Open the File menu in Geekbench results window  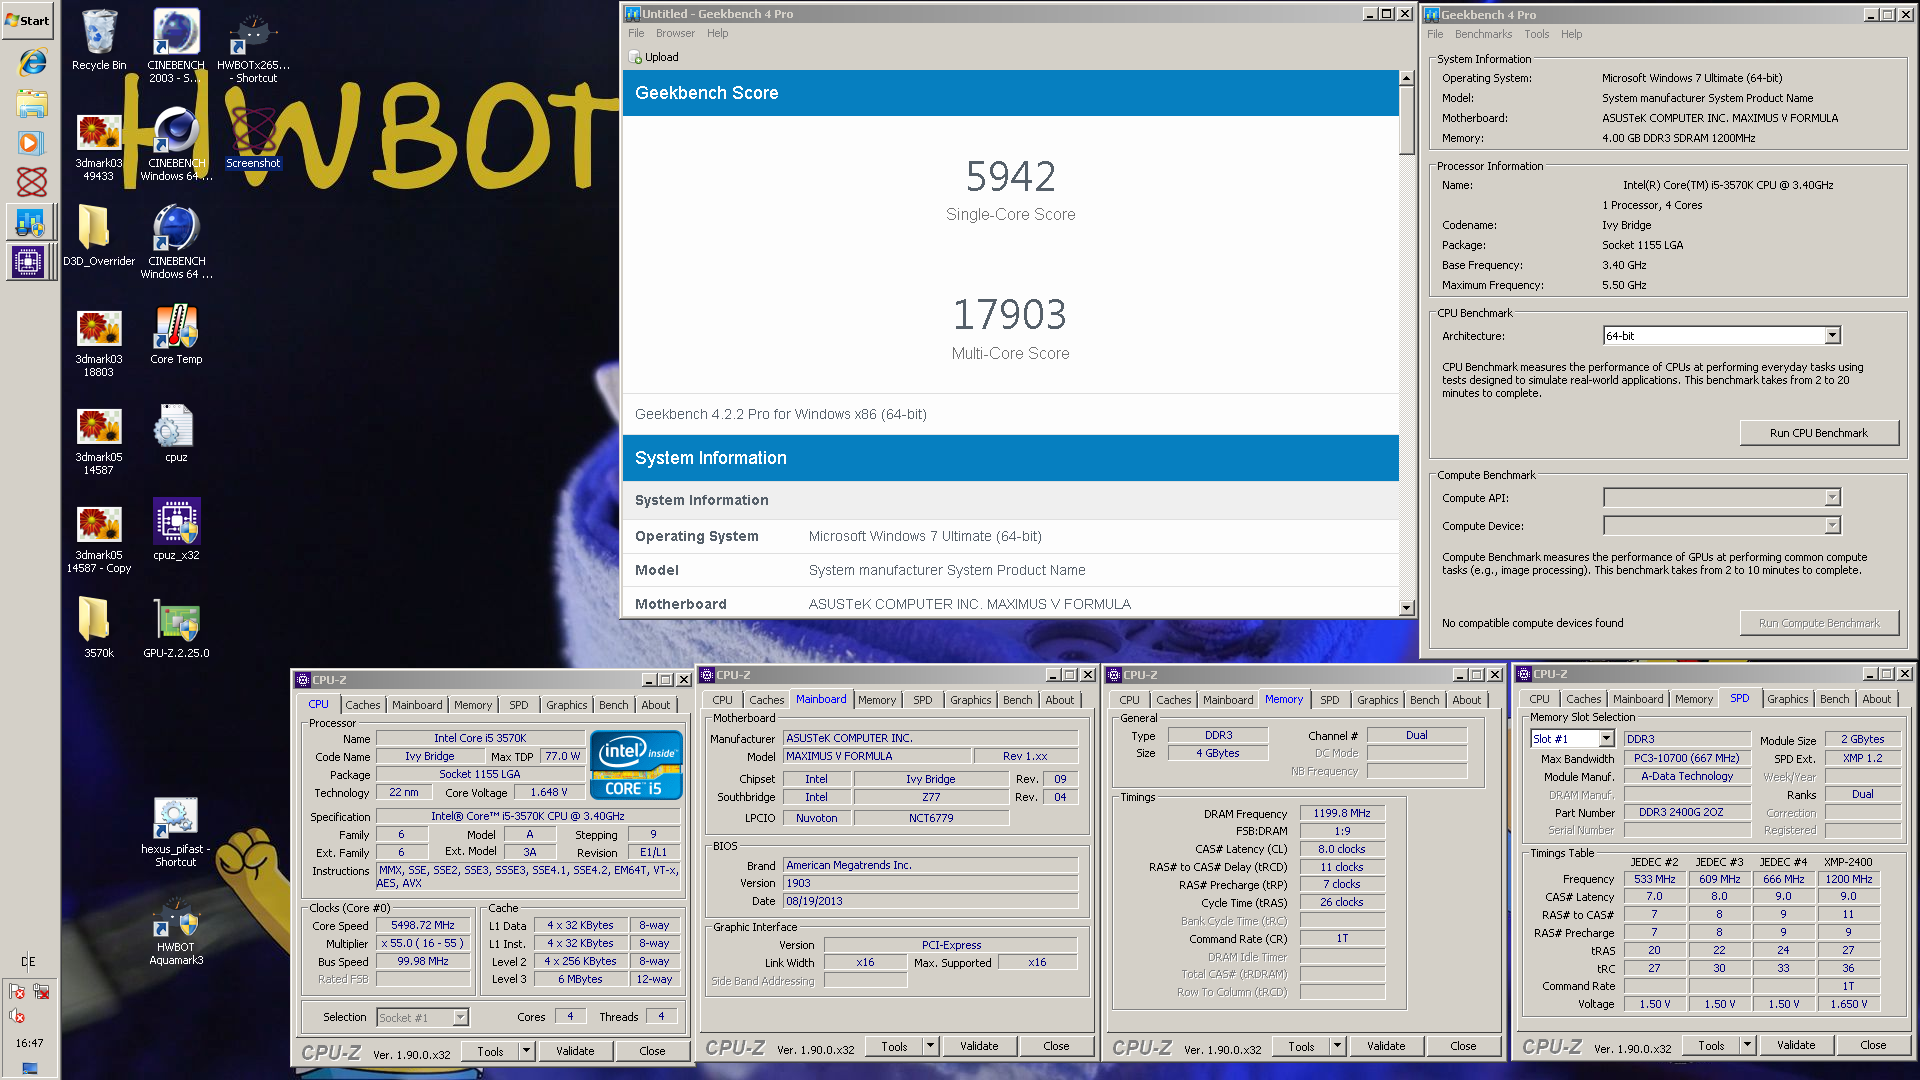[x=636, y=33]
